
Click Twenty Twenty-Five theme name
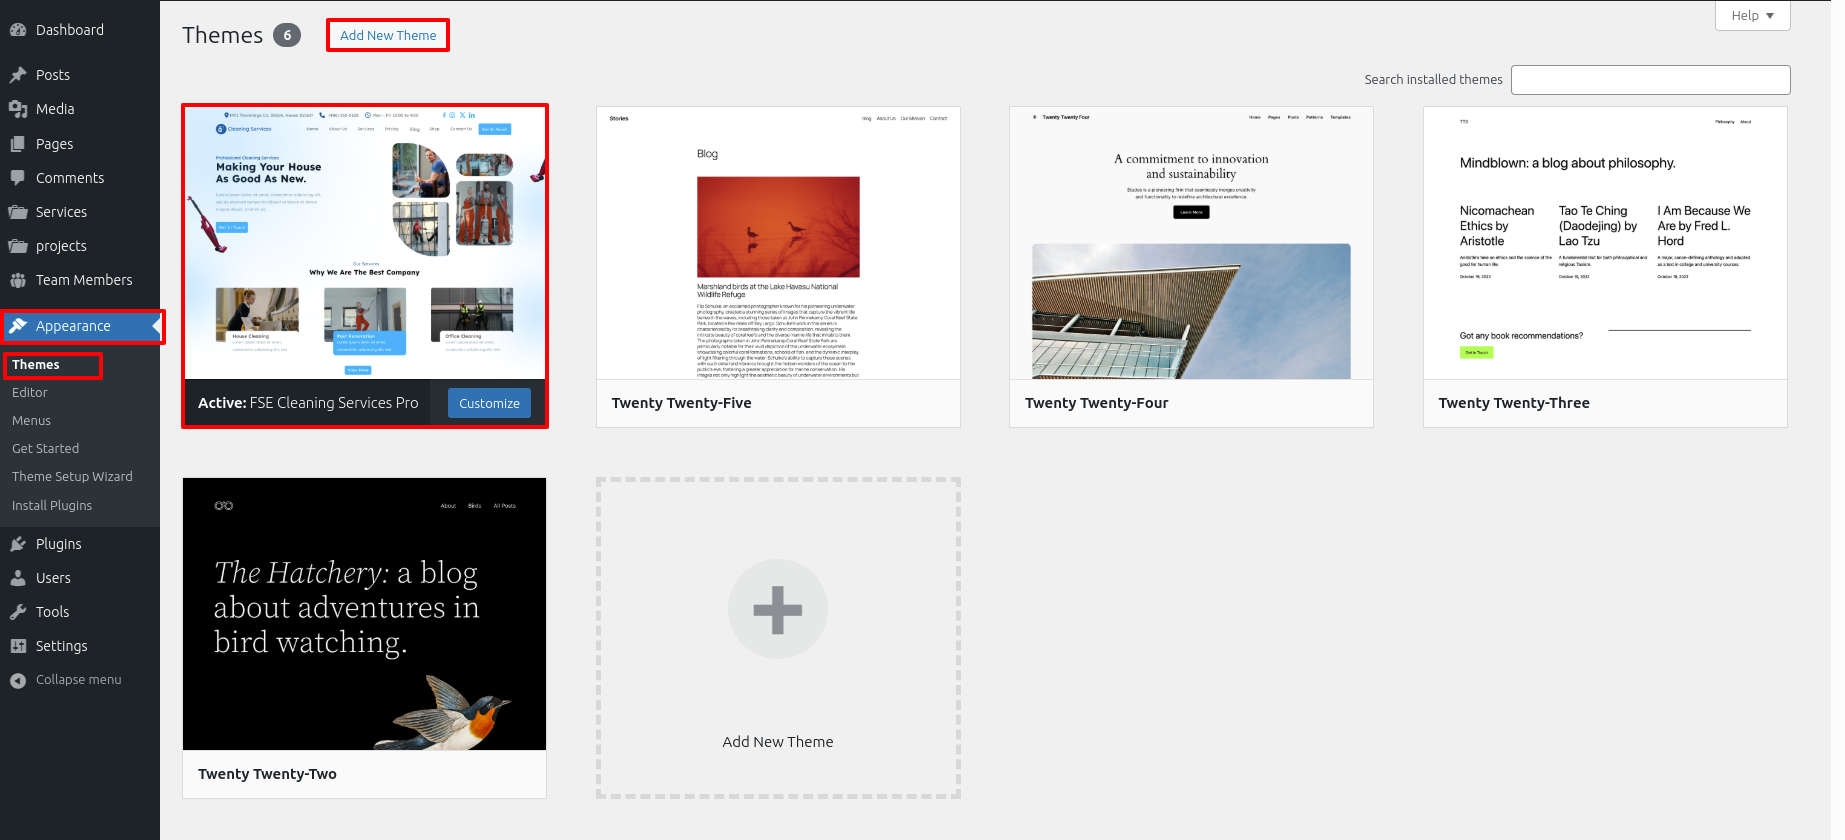point(682,403)
